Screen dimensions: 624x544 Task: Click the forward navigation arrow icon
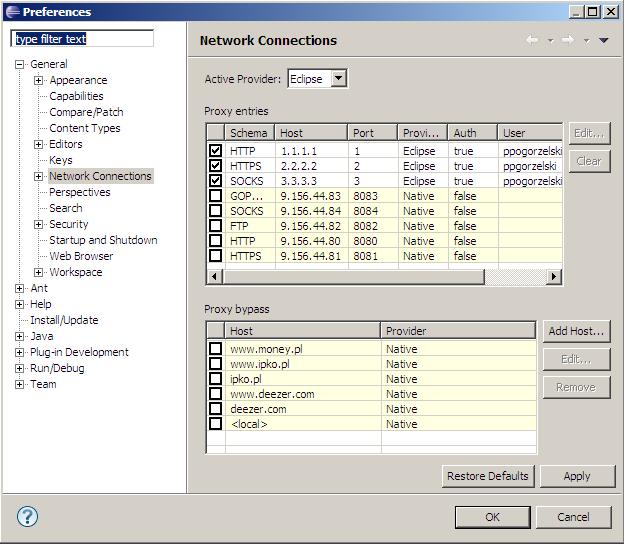click(x=568, y=40)
